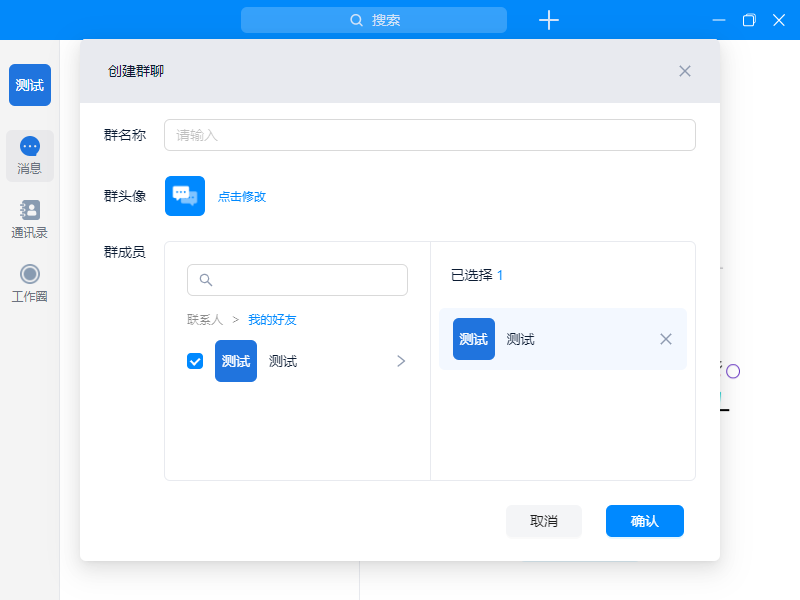
Task: Maximize the application window
Action: click(x=749, y=20)
